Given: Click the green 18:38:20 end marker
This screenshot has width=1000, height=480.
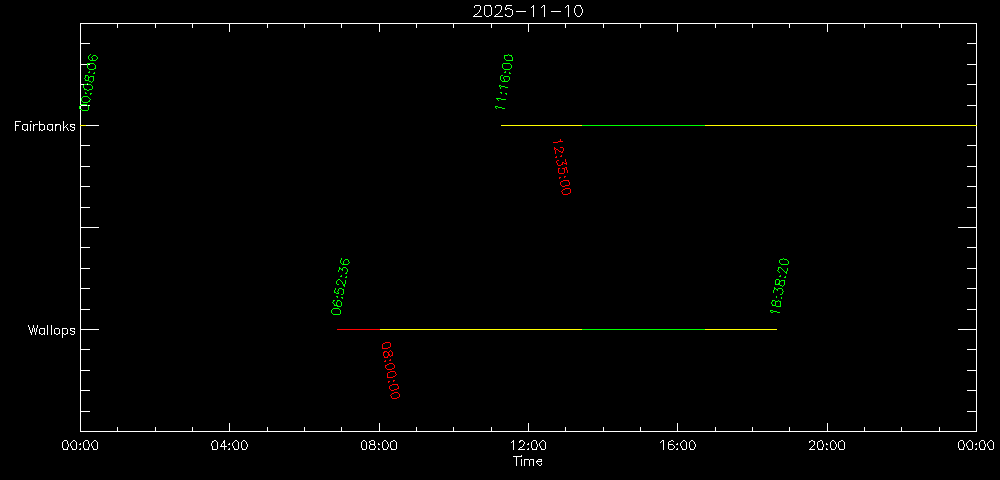Looking at the screenshot, I should coord(780,287).
